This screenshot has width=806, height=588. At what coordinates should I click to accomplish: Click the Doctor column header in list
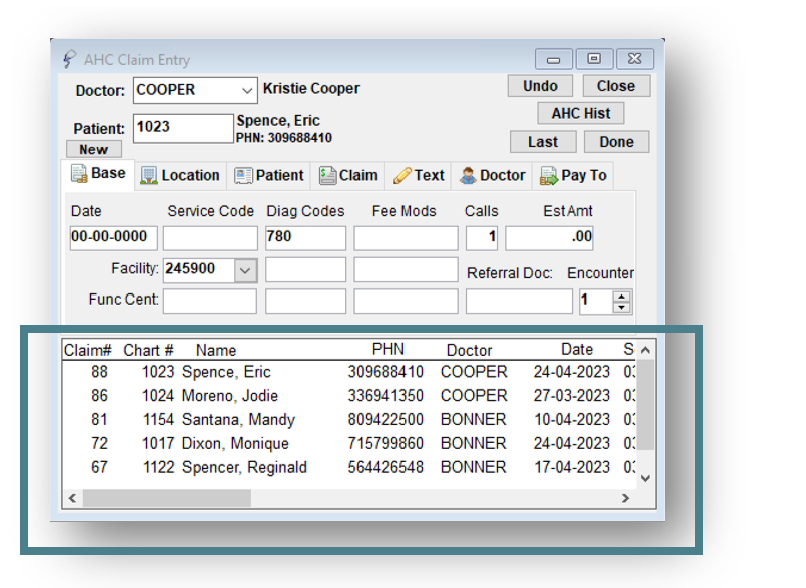tap(469, 350)
